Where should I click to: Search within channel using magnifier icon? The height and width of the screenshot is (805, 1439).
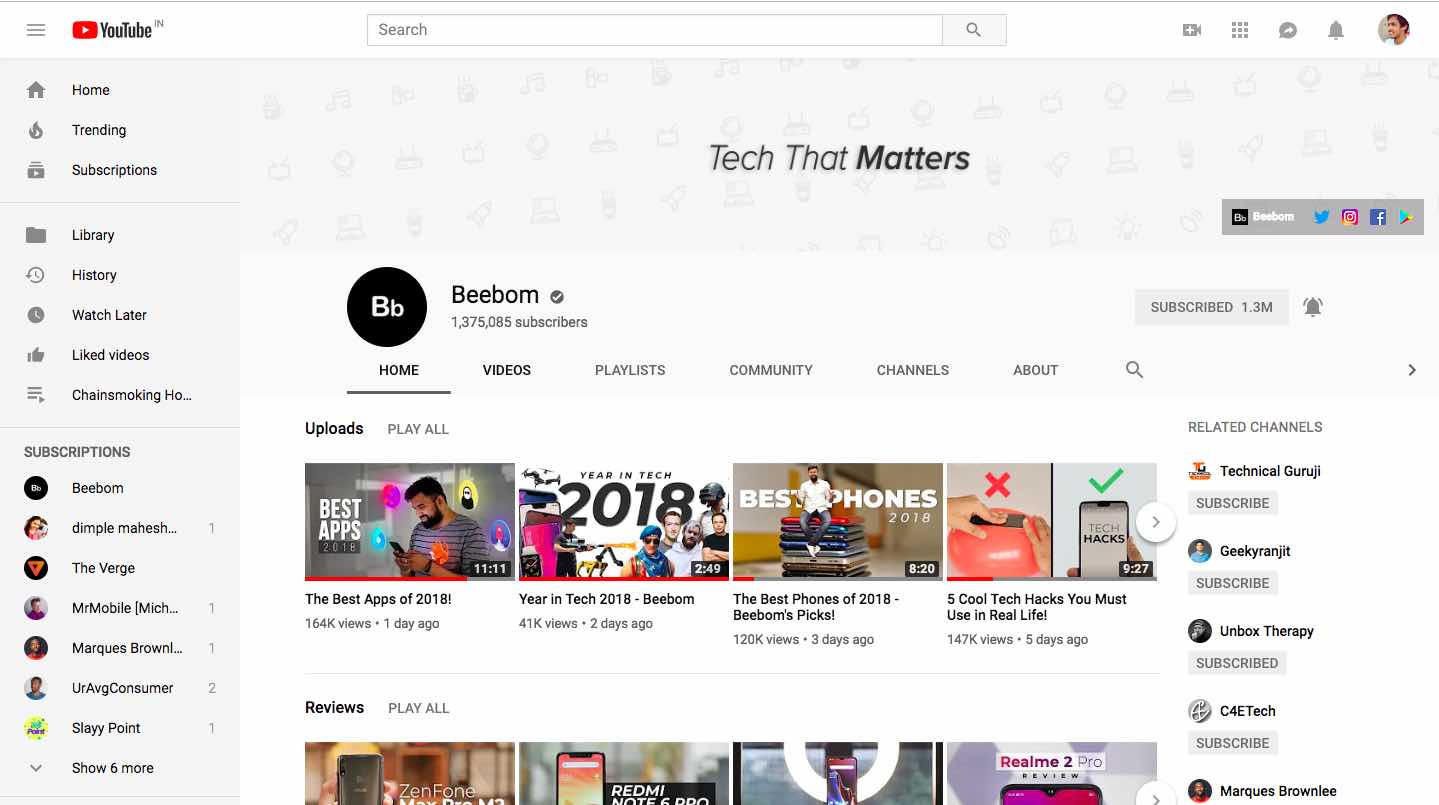click(1134, 370)
